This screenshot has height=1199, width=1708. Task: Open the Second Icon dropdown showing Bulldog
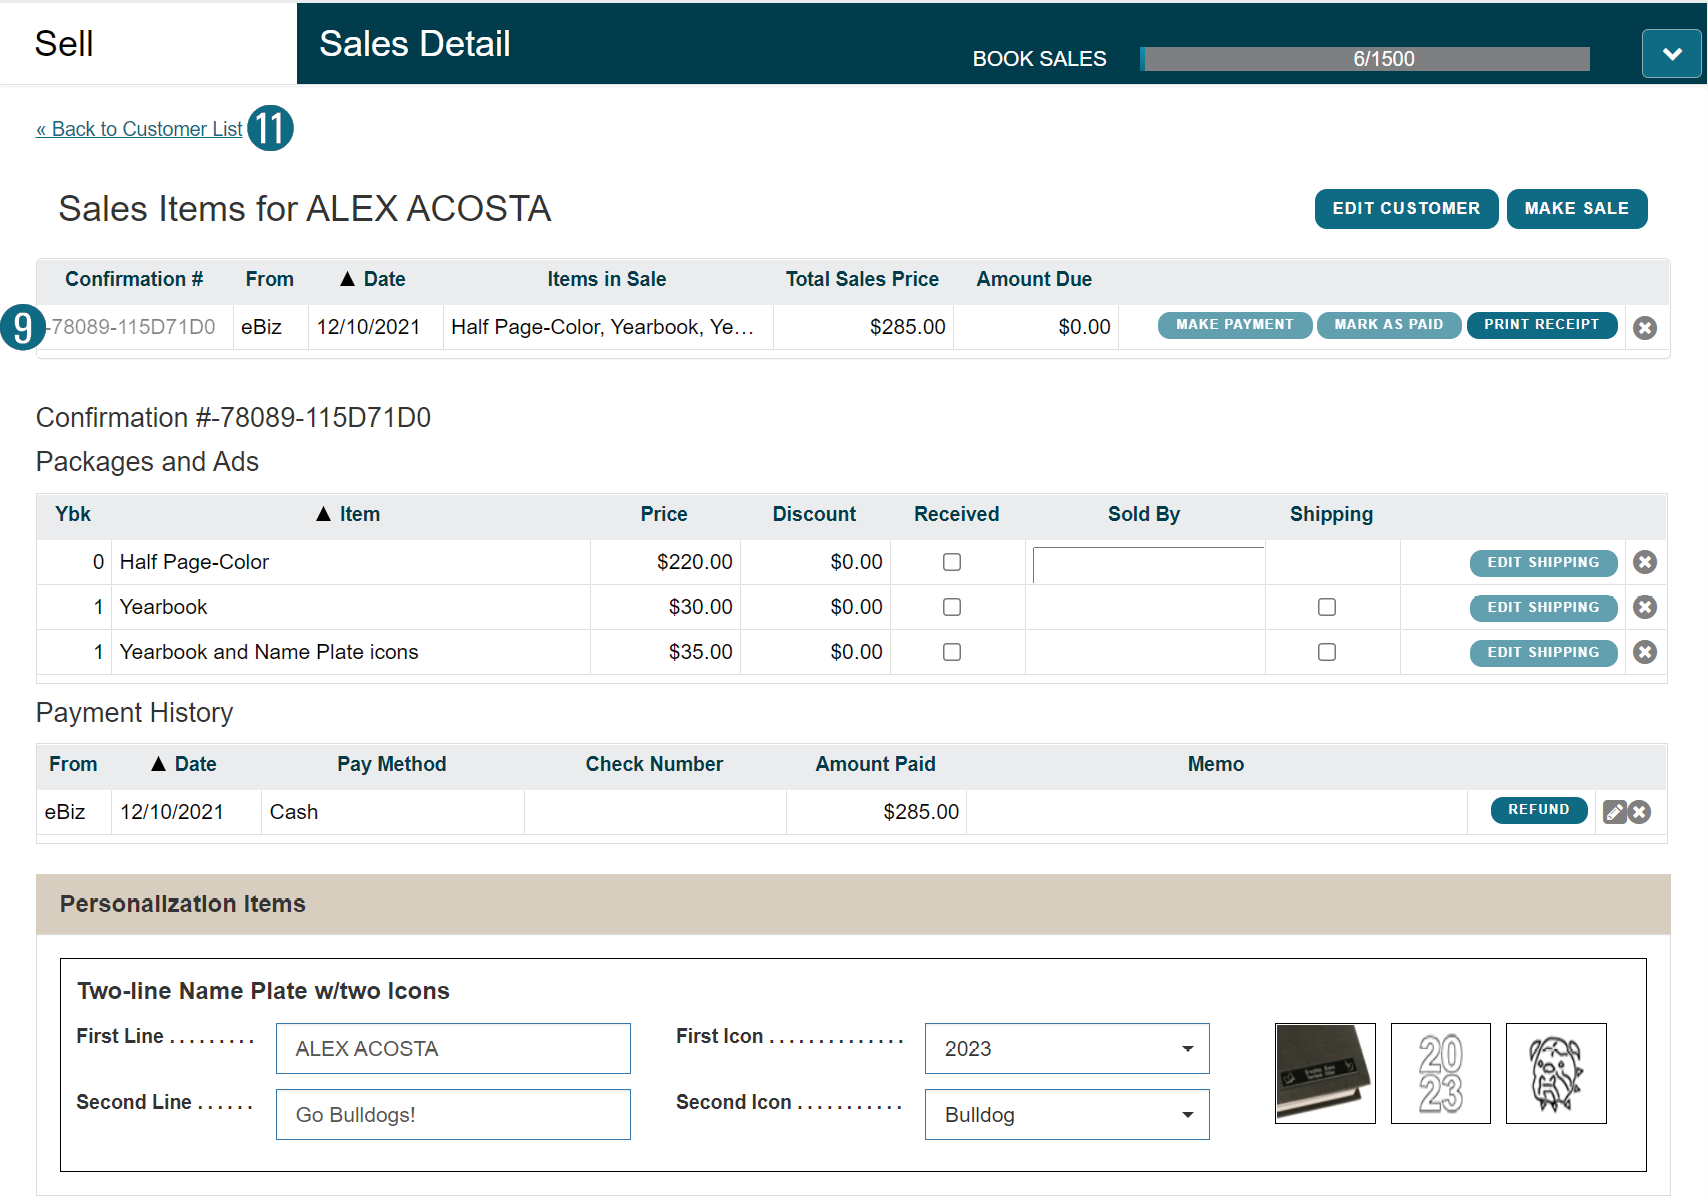1066,1115
